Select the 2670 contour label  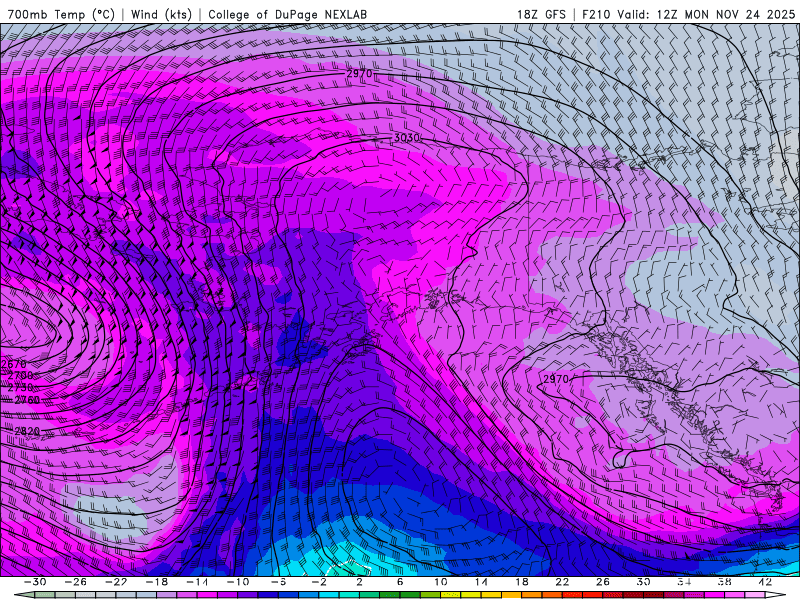14,364
